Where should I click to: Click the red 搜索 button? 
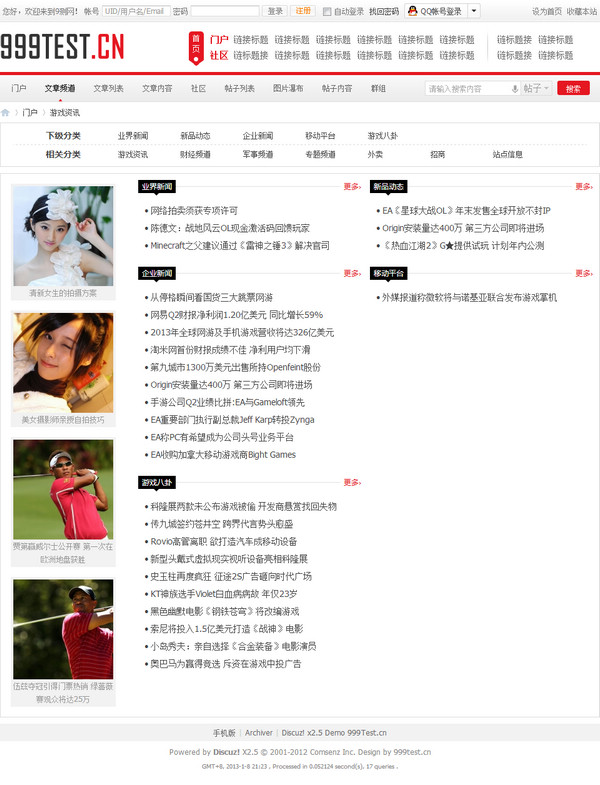(x=573, y=89)
